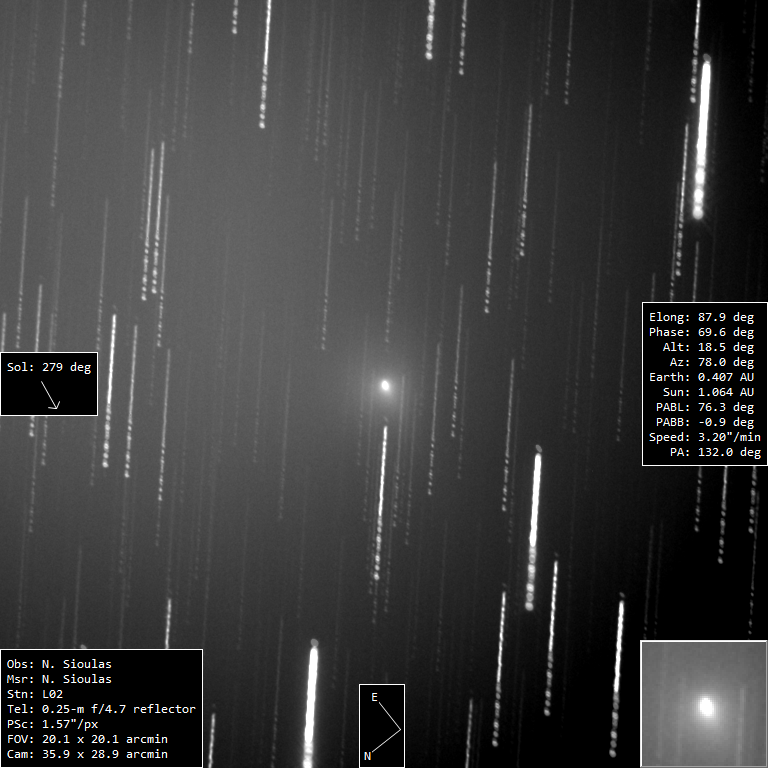Click 'FOV: 20.1 x 20.1 arcmin' text

click(x=87, y=739)
